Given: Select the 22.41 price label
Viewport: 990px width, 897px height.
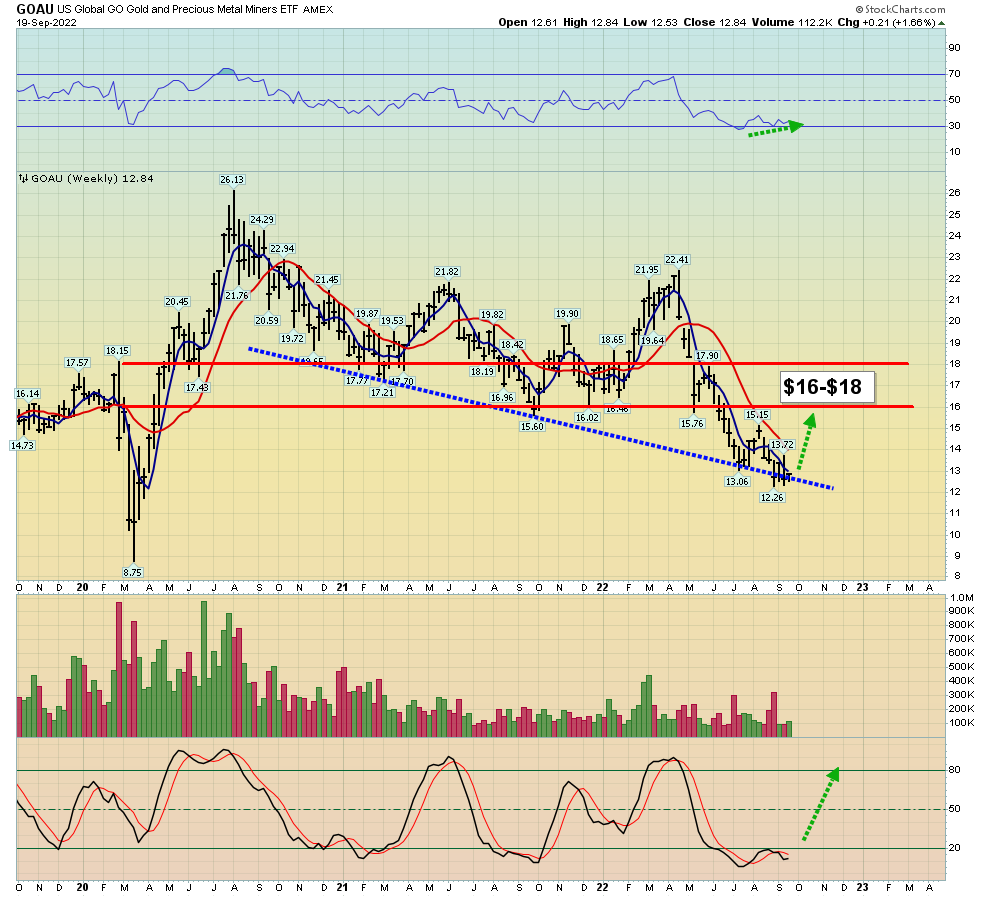Looking at the screenshot, I should (677, 259).
